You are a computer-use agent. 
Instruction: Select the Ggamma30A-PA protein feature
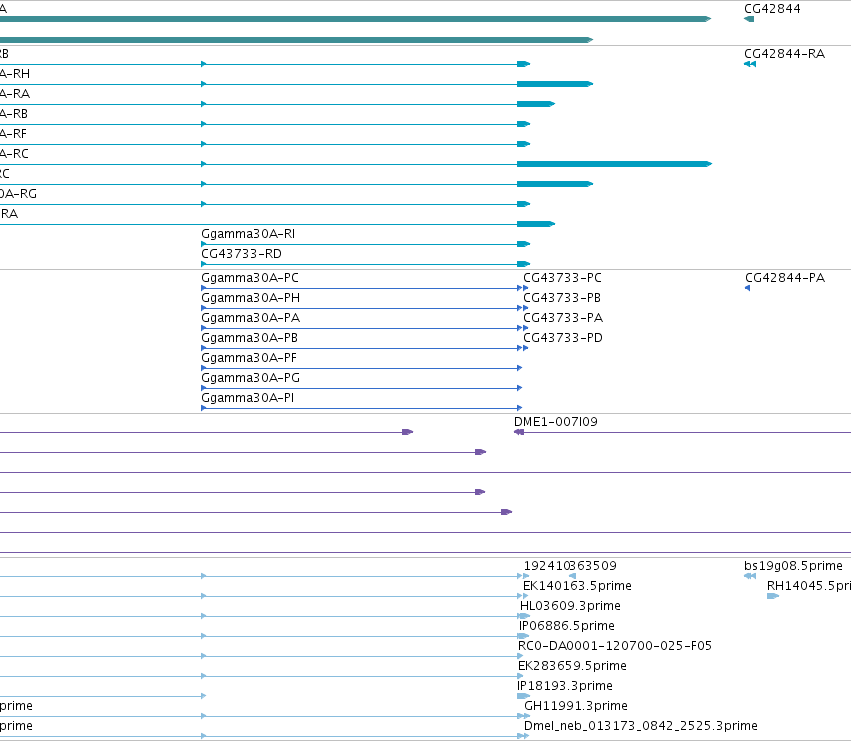361,328
